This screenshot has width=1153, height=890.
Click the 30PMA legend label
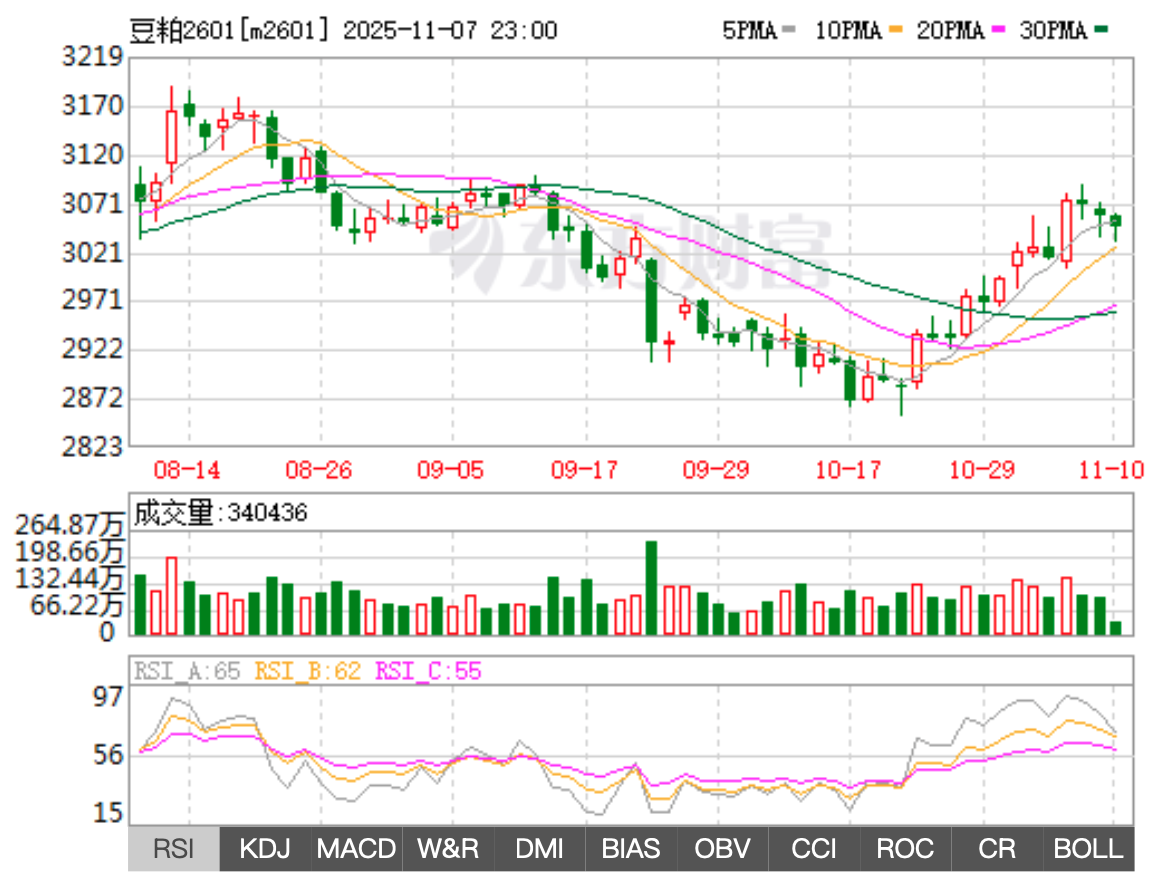1053,31
